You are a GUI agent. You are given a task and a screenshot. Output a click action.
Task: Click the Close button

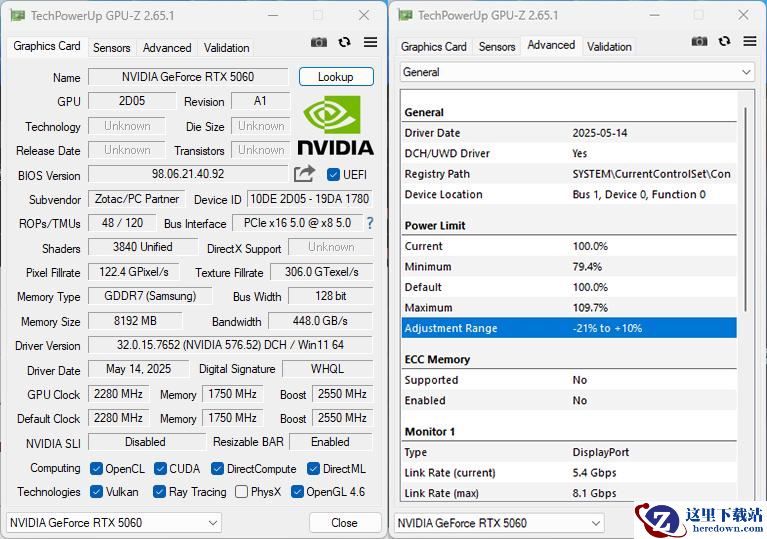[345, 523]
